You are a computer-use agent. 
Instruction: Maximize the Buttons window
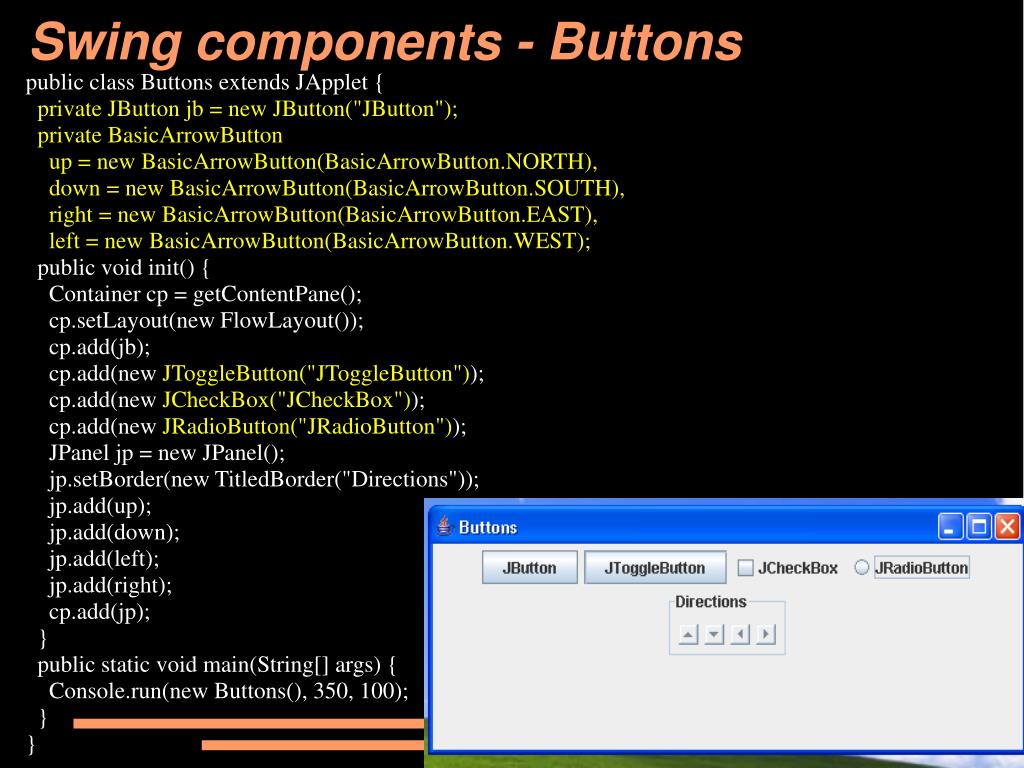tap(979, 526)
